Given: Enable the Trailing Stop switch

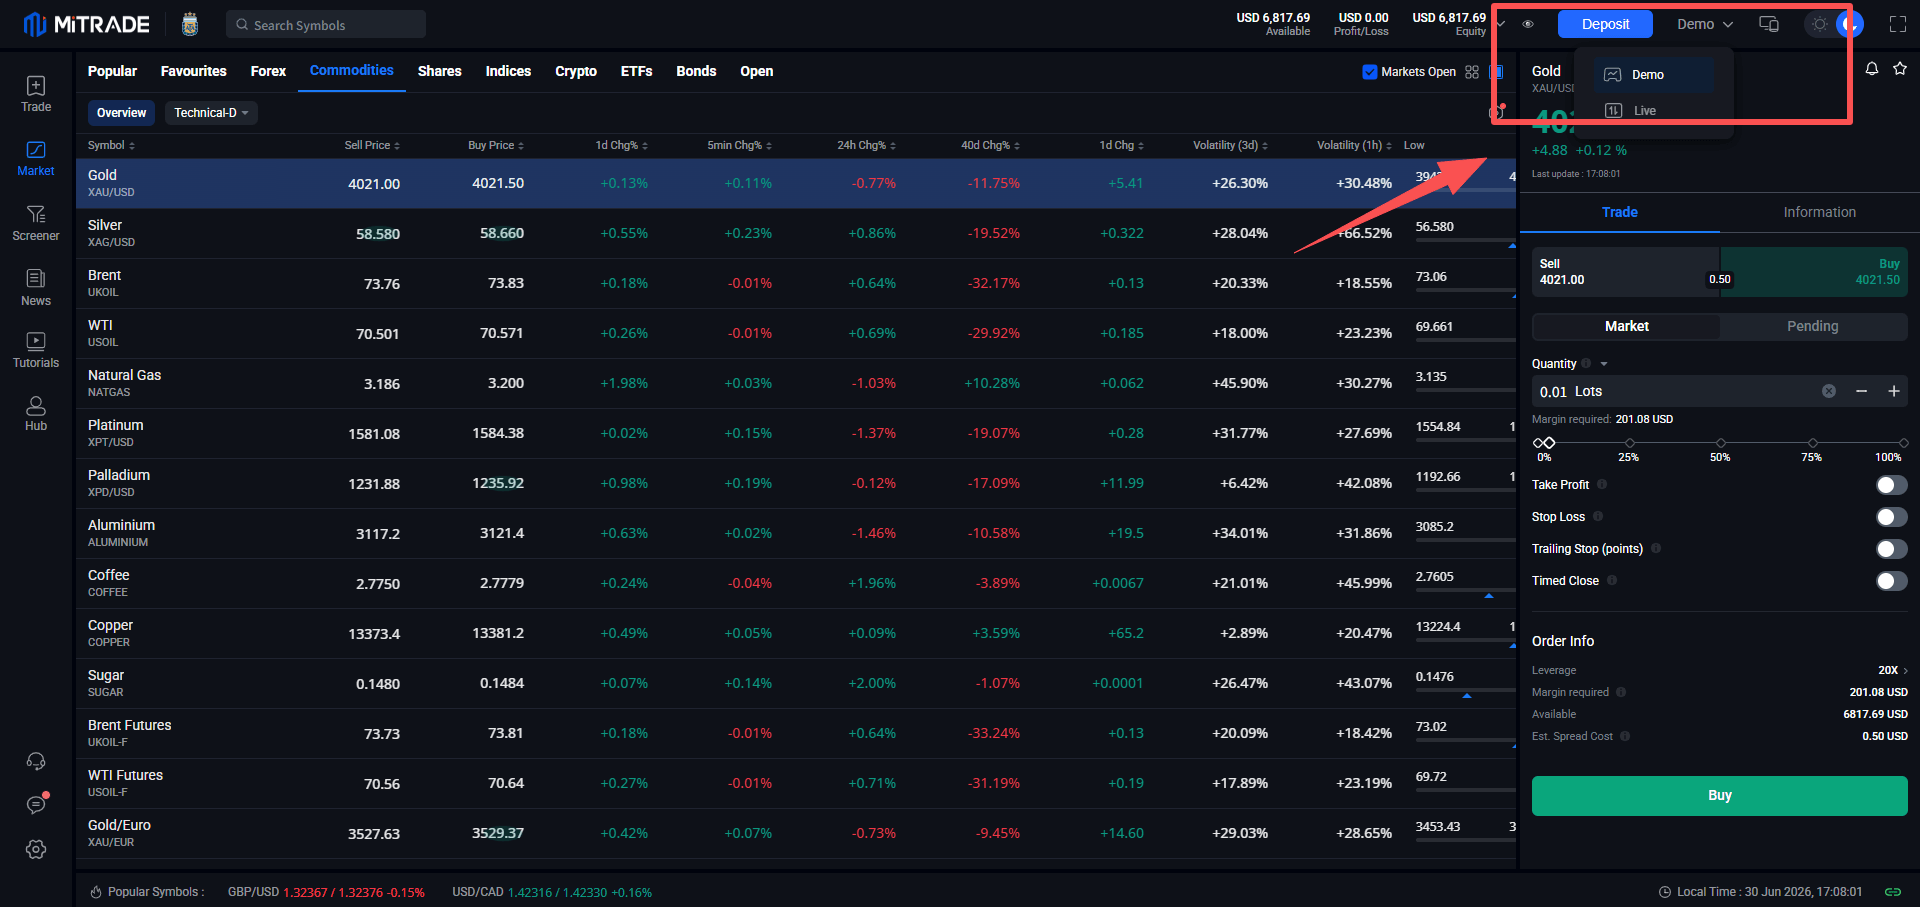Looking at the screenshot, I should coord(1892,549).
